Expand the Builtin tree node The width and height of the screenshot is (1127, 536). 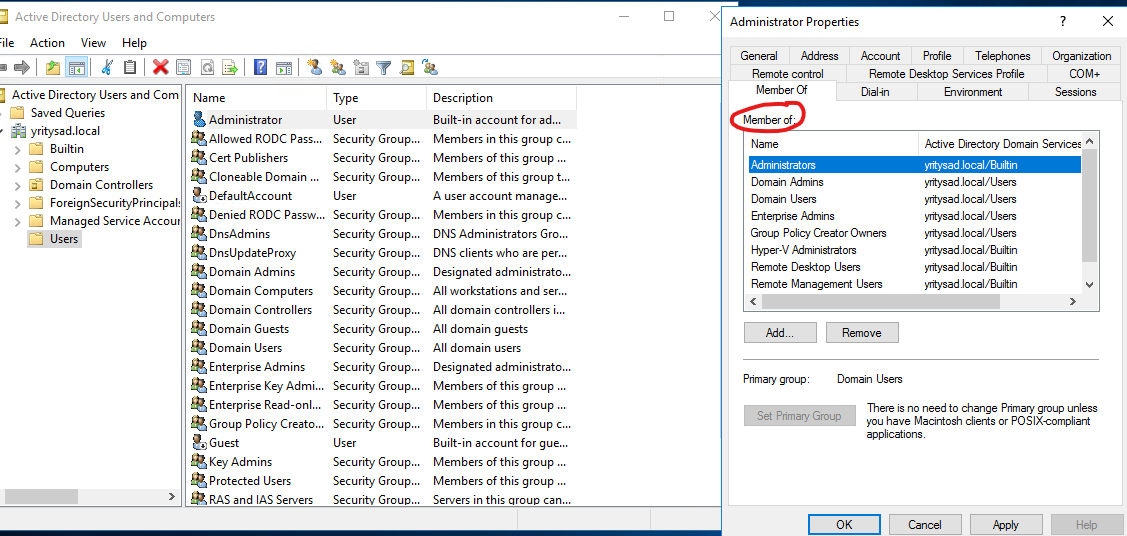tap(18, 149)
